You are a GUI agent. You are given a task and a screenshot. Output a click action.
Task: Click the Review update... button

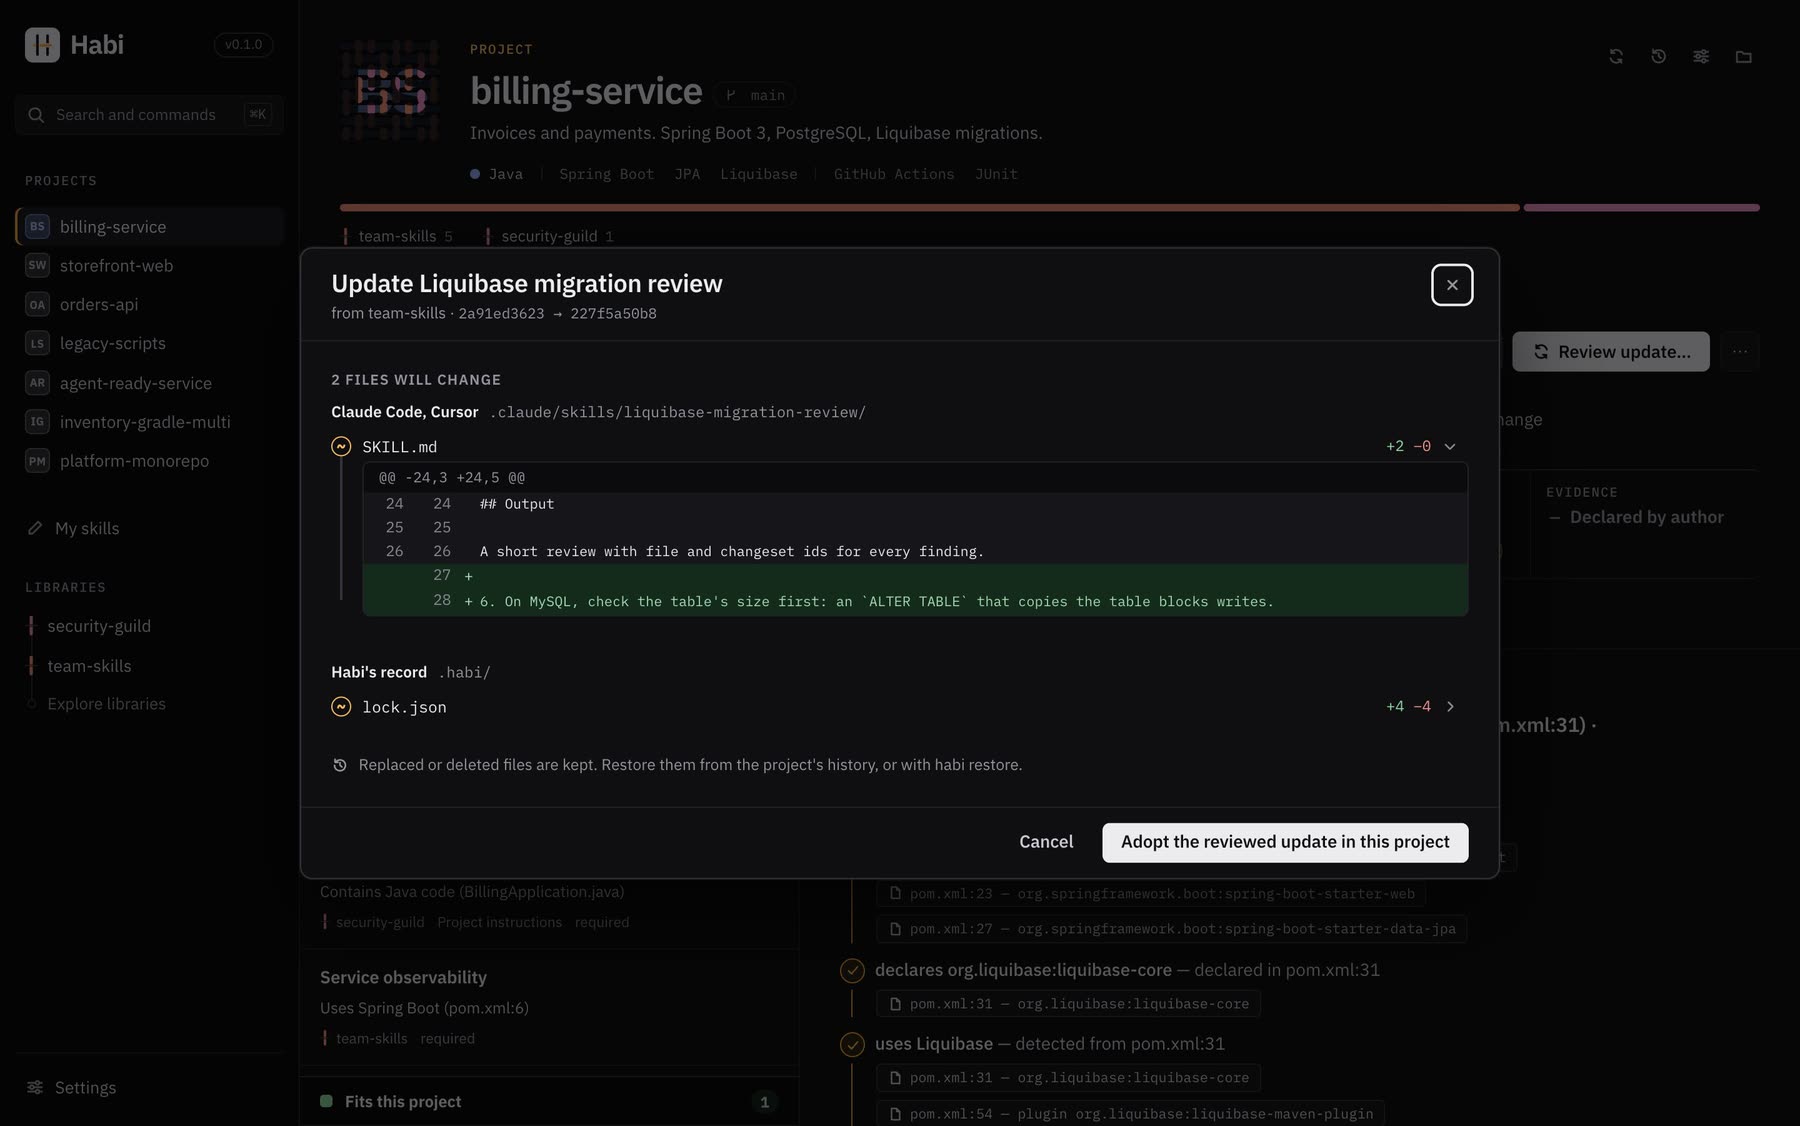tap(1611, 352)
